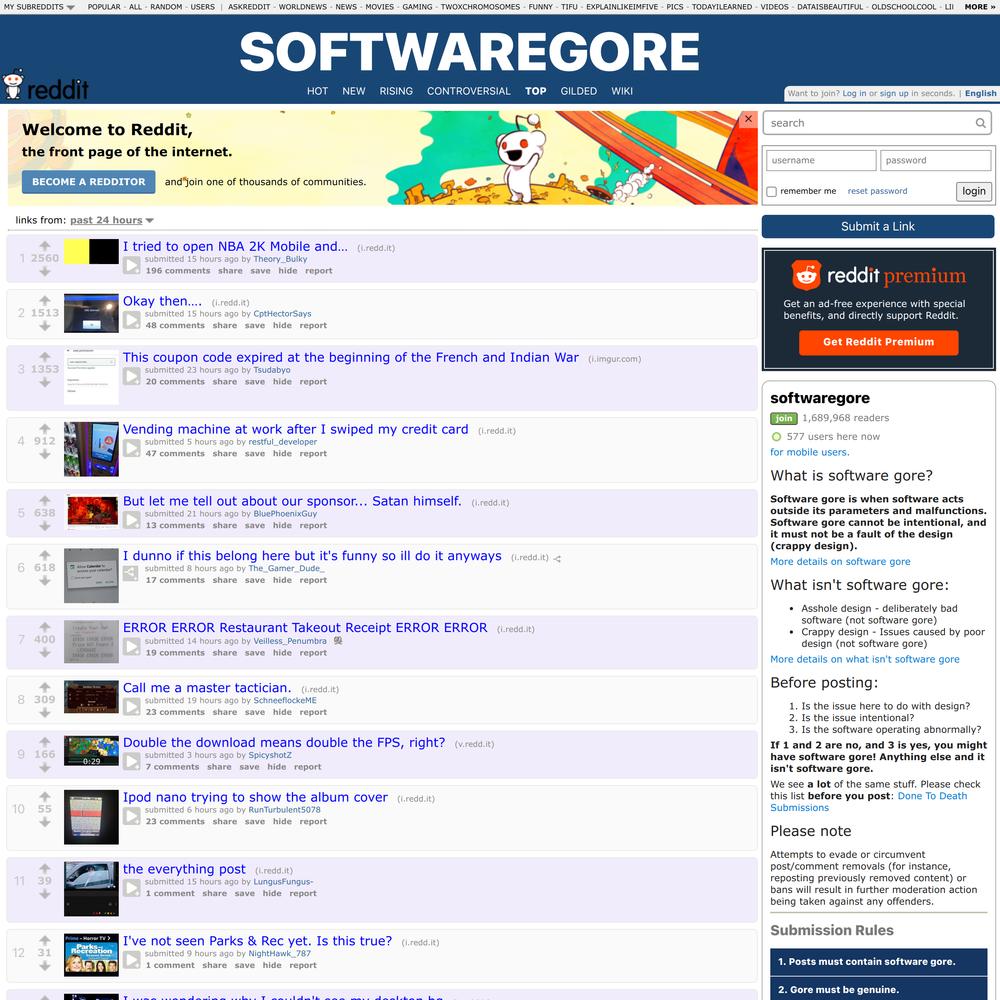Viewport: 1000px width, 1000px height.
Task: Expand the rule 'Posts must contain software gore'
Action: tap(878, 962)
